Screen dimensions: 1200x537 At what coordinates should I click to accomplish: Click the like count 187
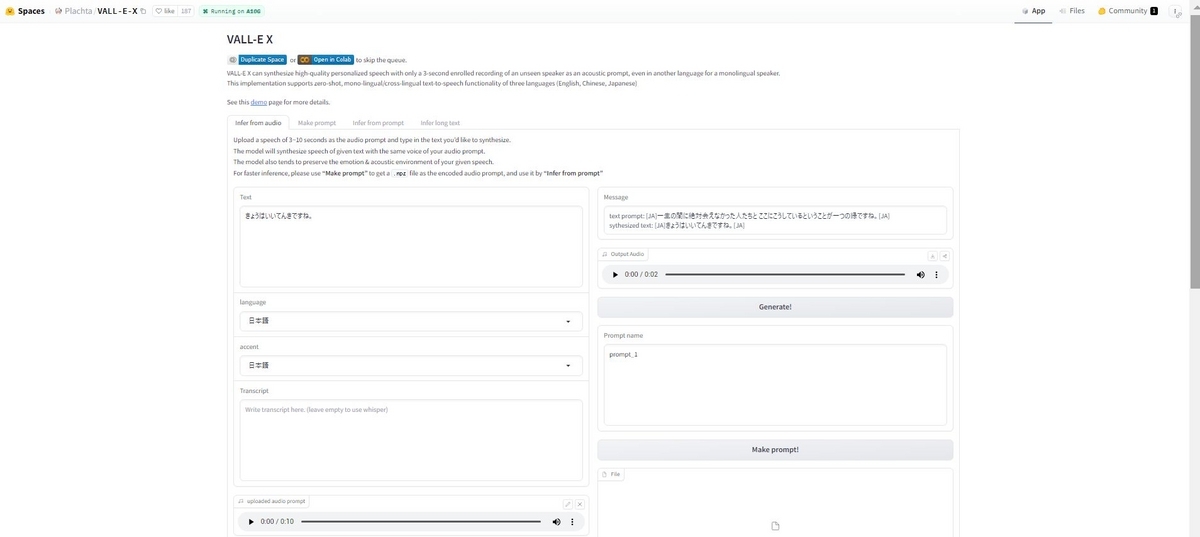coord(186,11)
